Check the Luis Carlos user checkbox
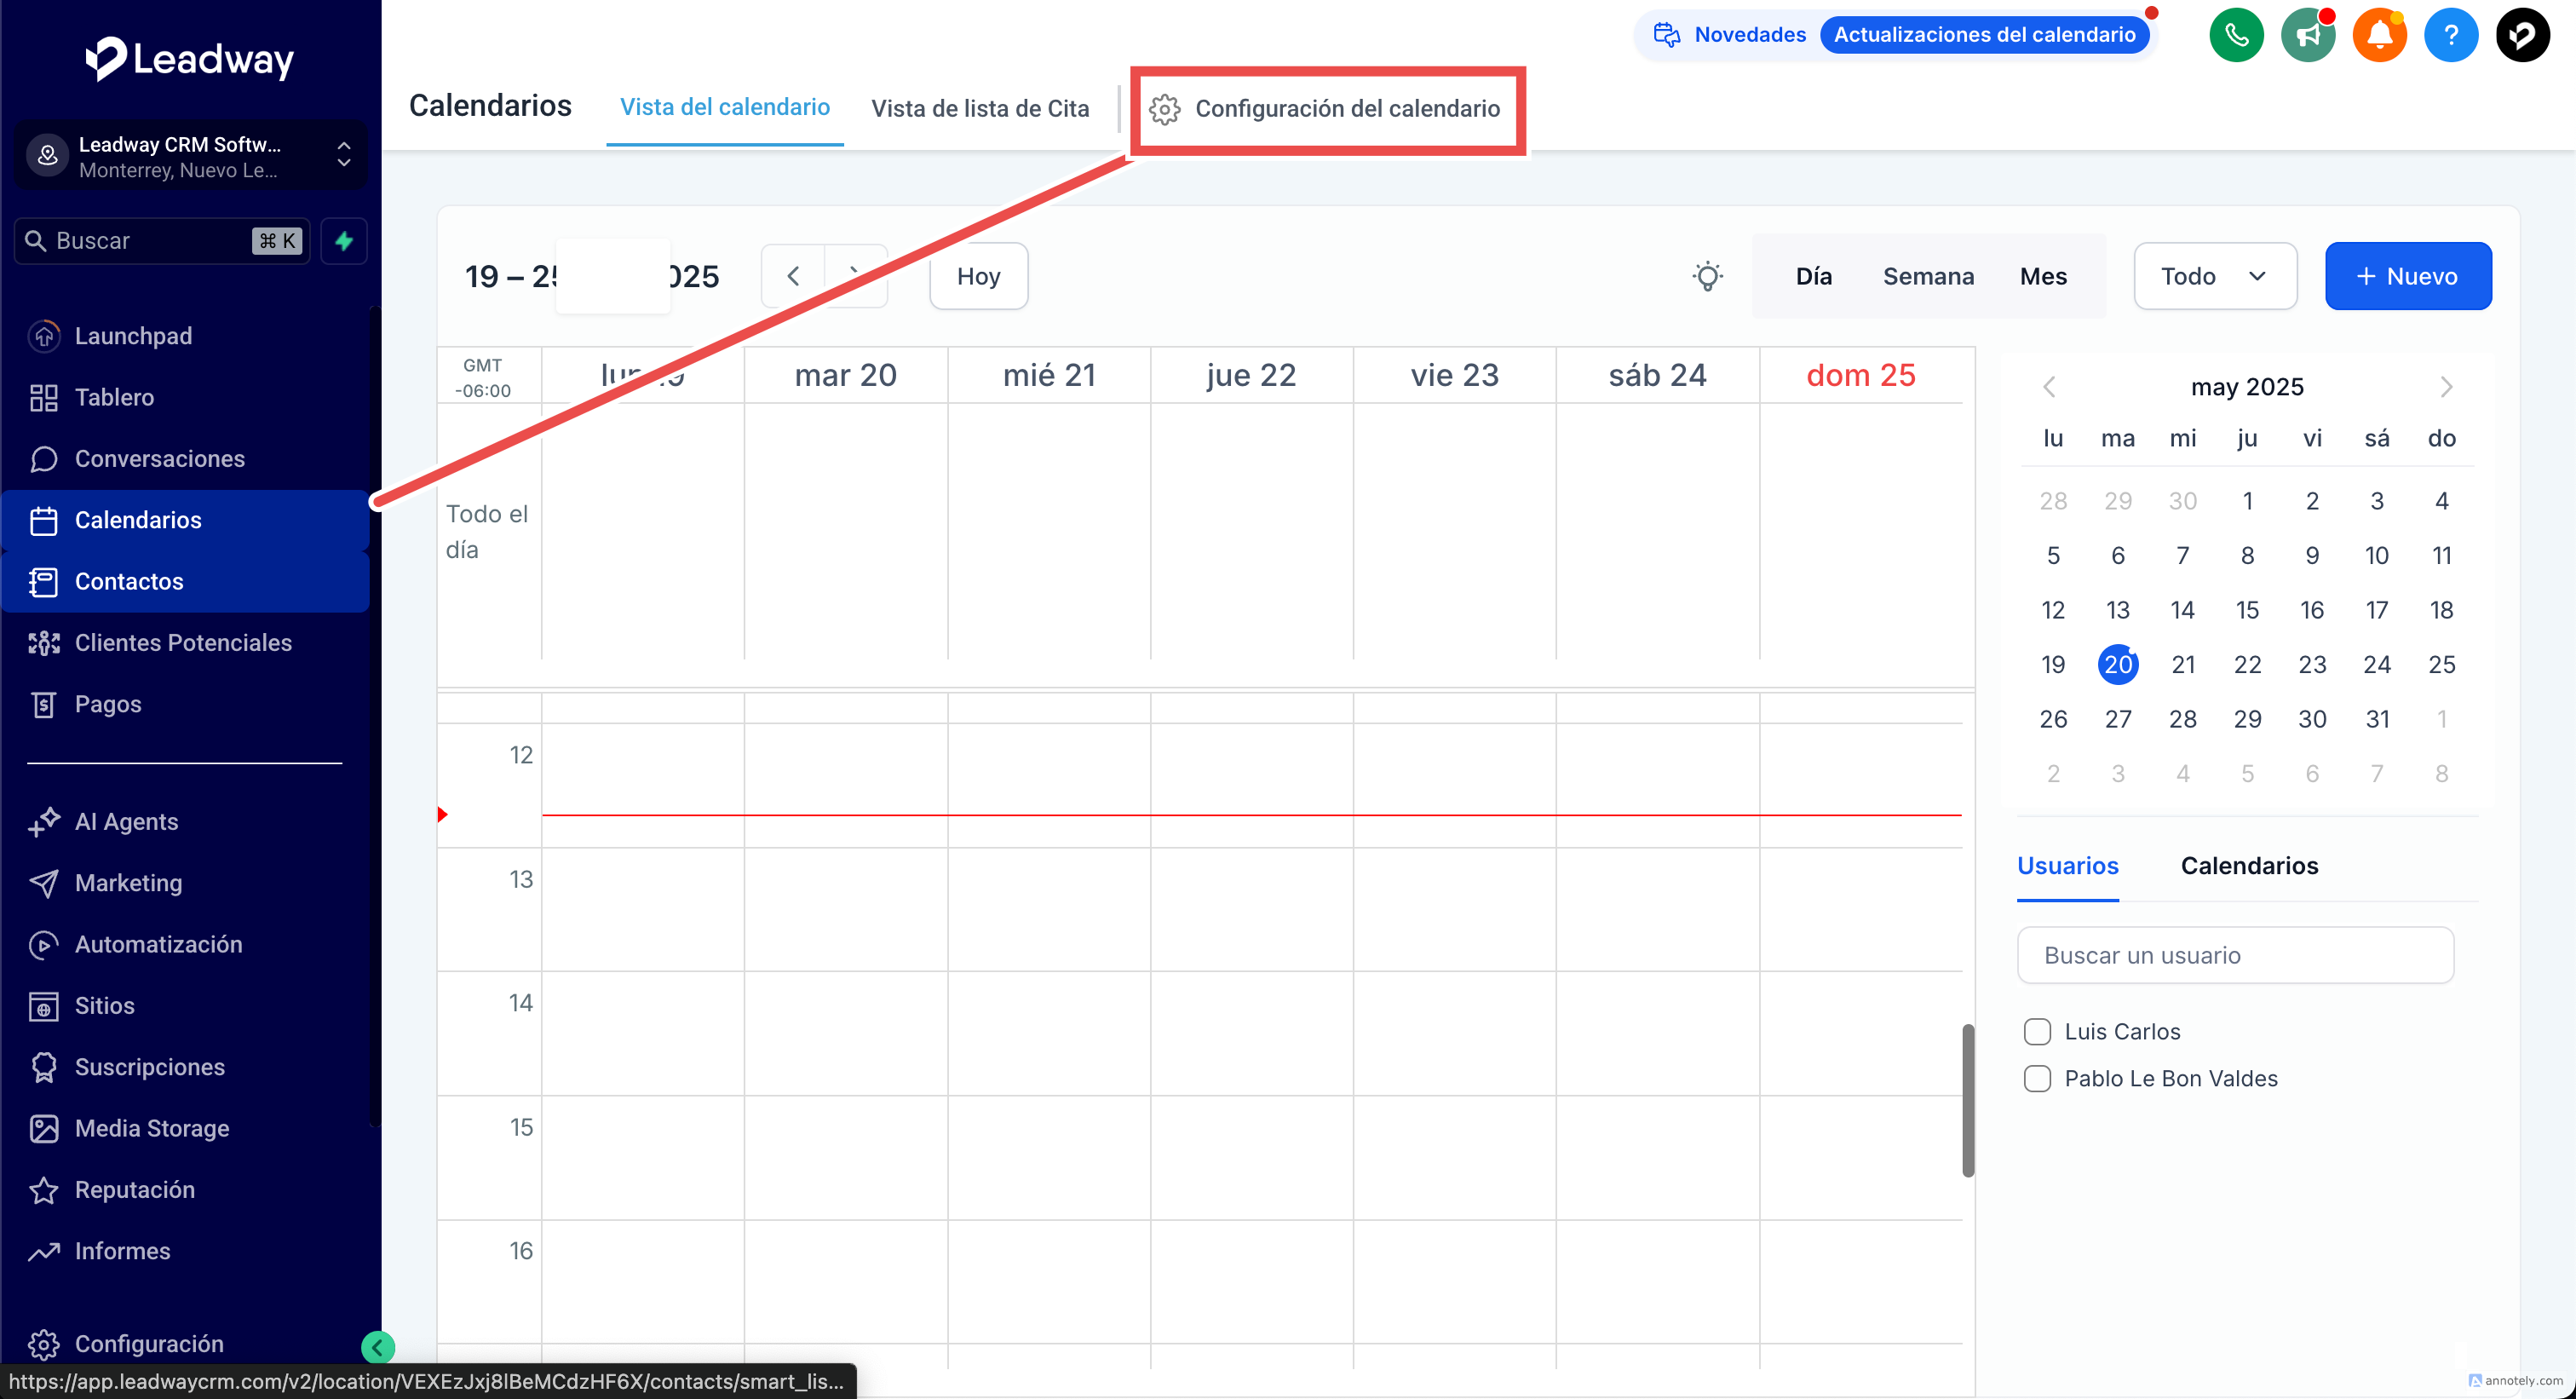The width and height of the screenshot is (2576, 1399). (2037, 1031)
